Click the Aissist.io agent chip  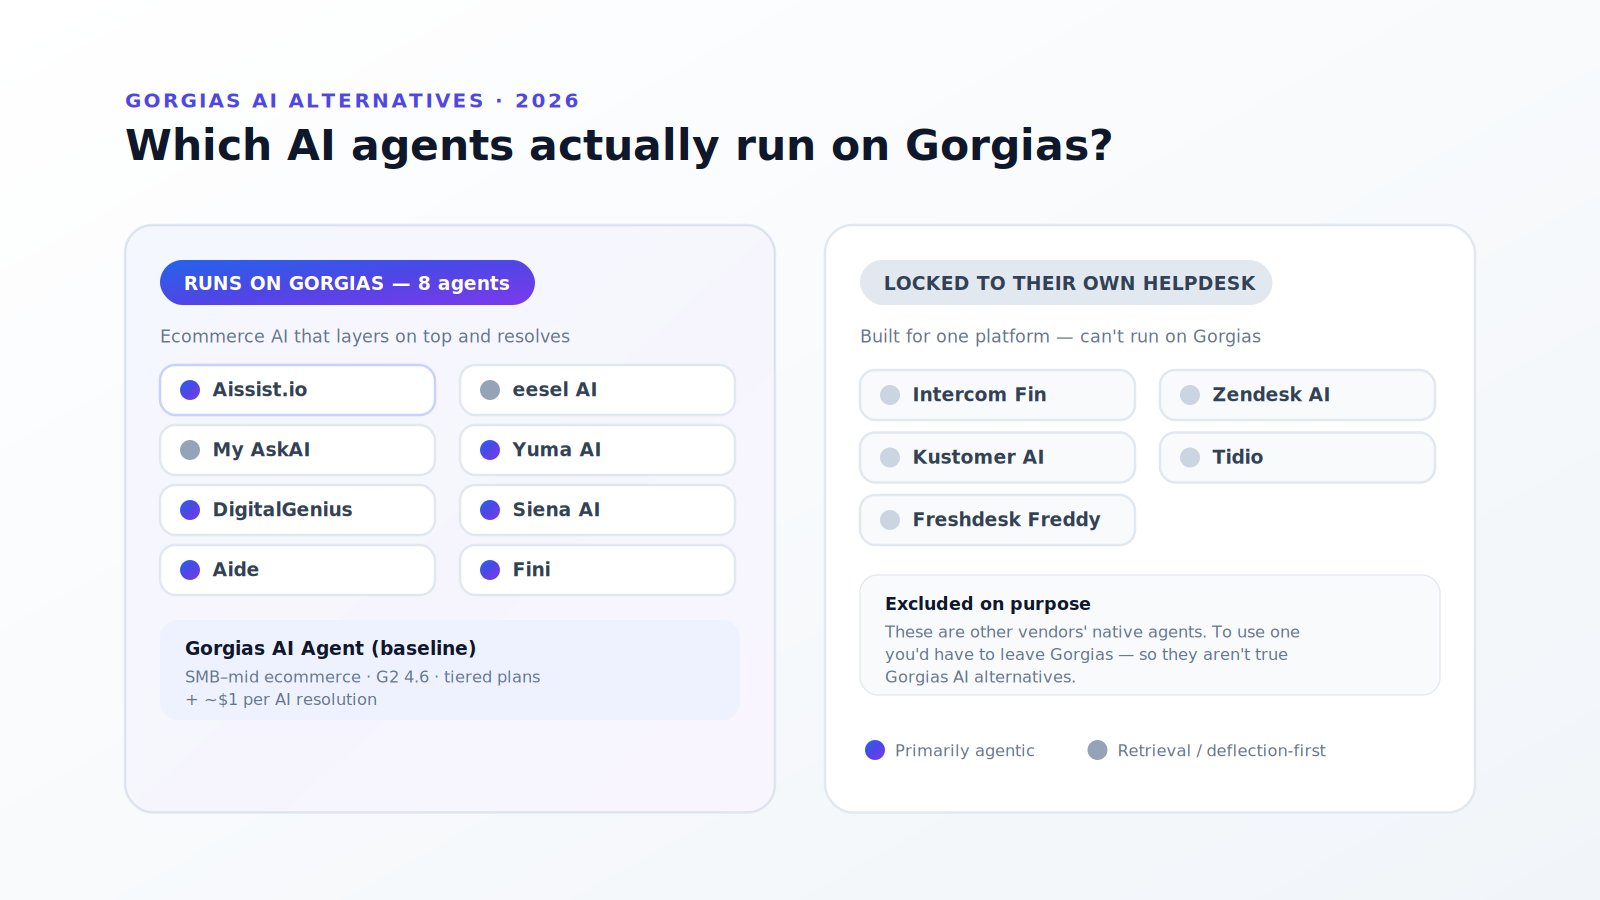(297, 390)
